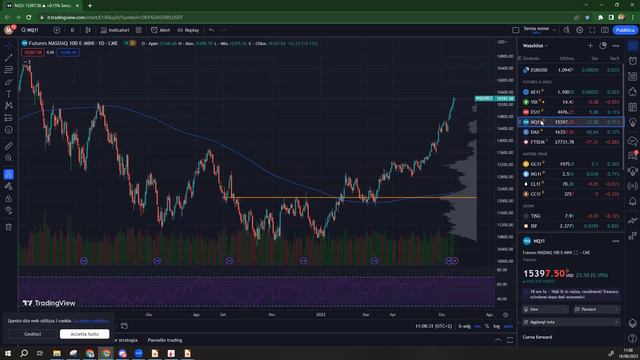Open the emoji icons tool
Image resolution: width=640 pixels, height=360 pixels.
point(9,130)
